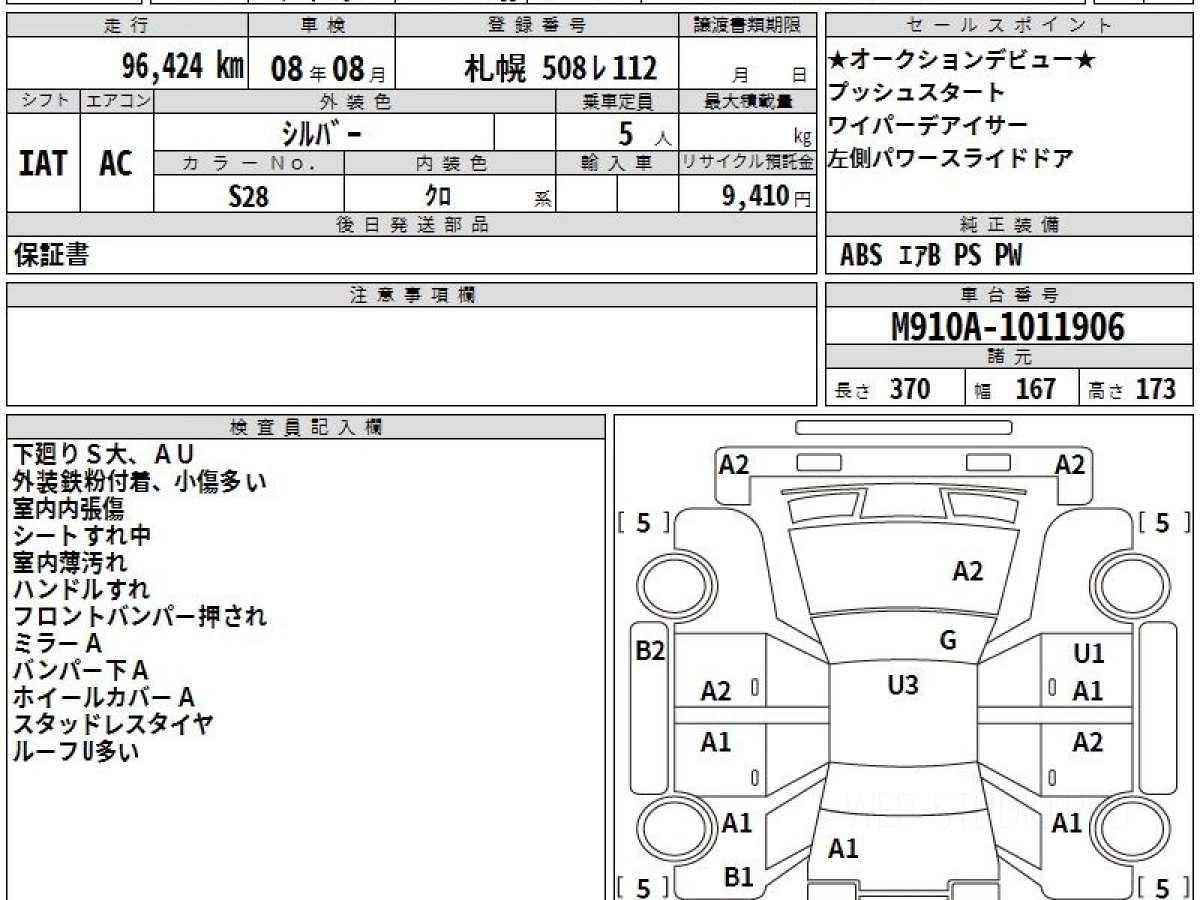Select the 外装色 header
1200x900 pixels.
click(x=355, y=101)
